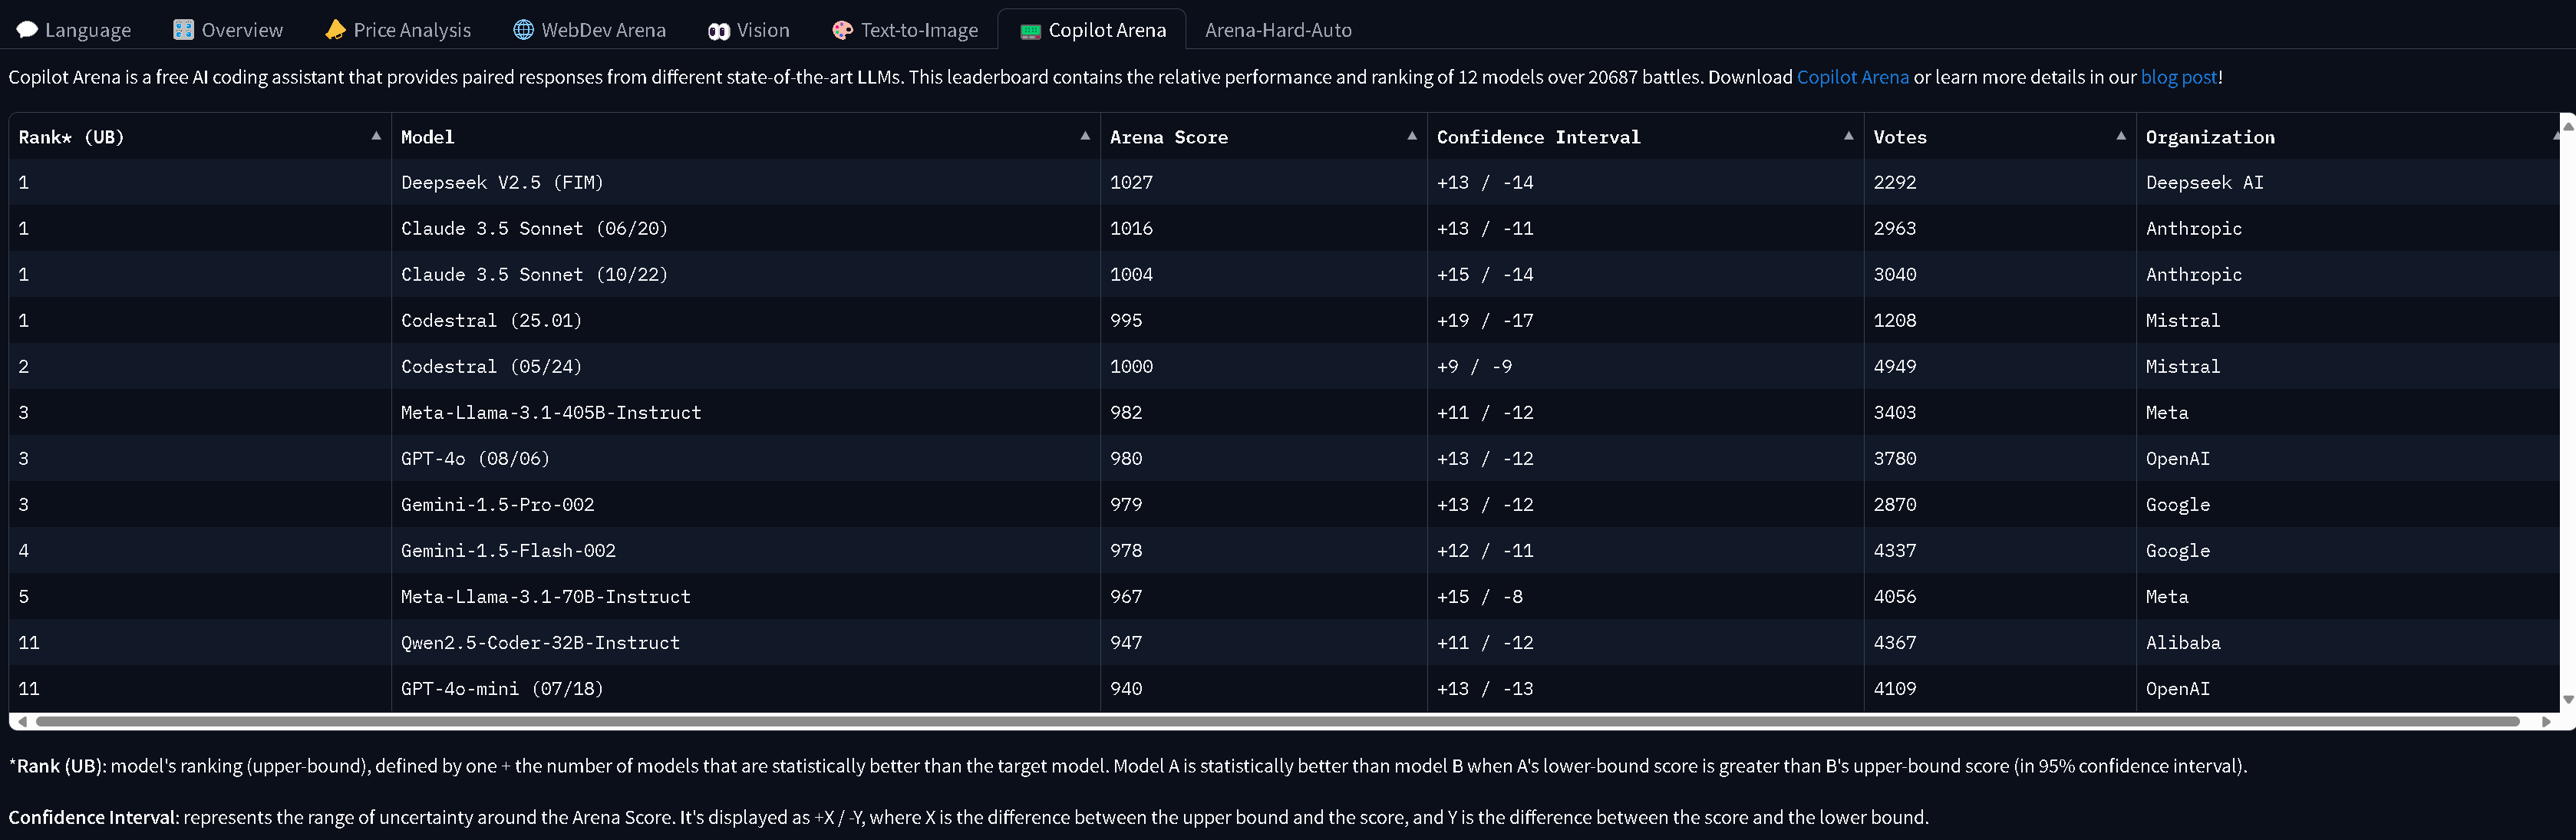
Task: Click the Overview tab grid icon
Action: coord(183,30)
